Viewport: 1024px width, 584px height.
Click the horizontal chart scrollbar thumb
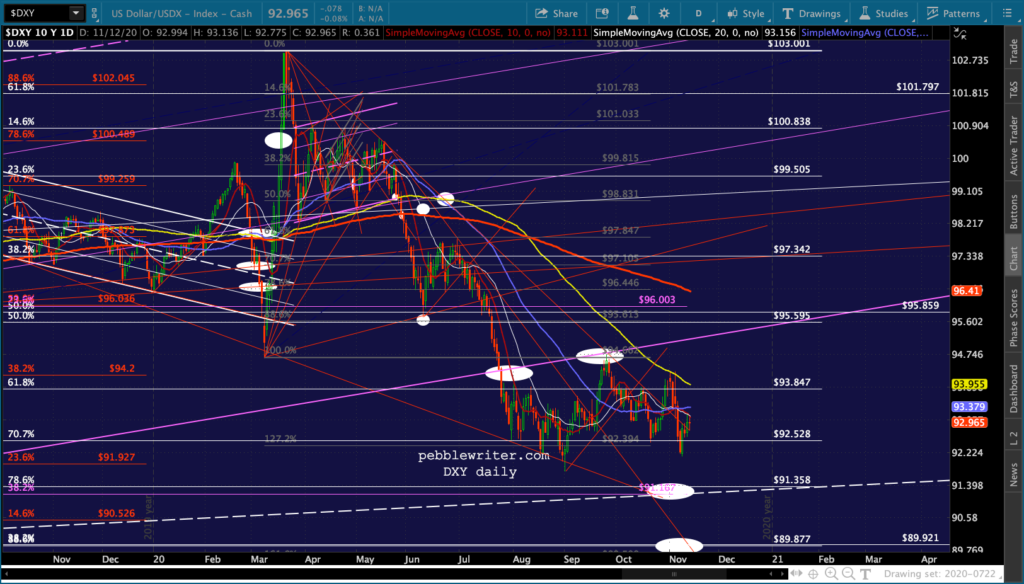(675, 574)
